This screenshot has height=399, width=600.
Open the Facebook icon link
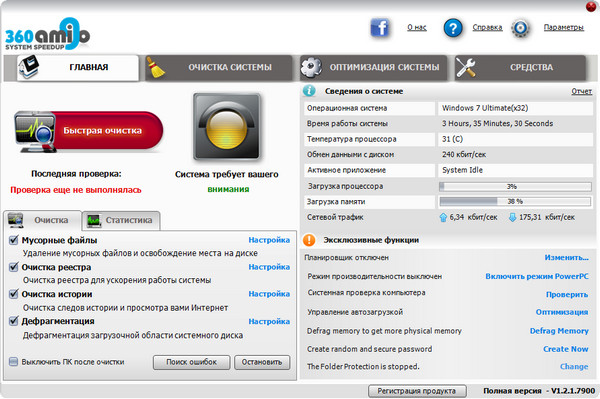click(x=380, y=28)
